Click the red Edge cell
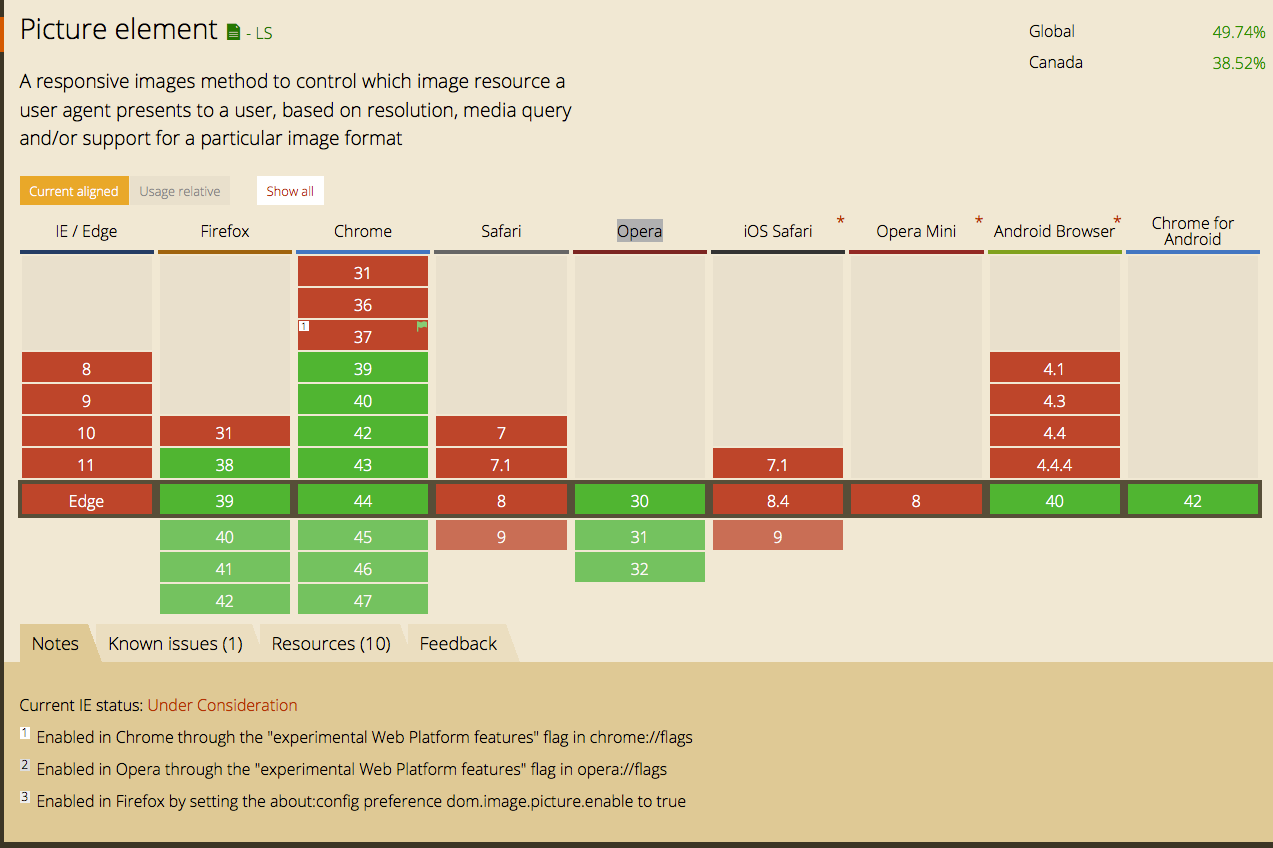The height and width of the screenshot is (848, 1273). click(x=87, y=500)
